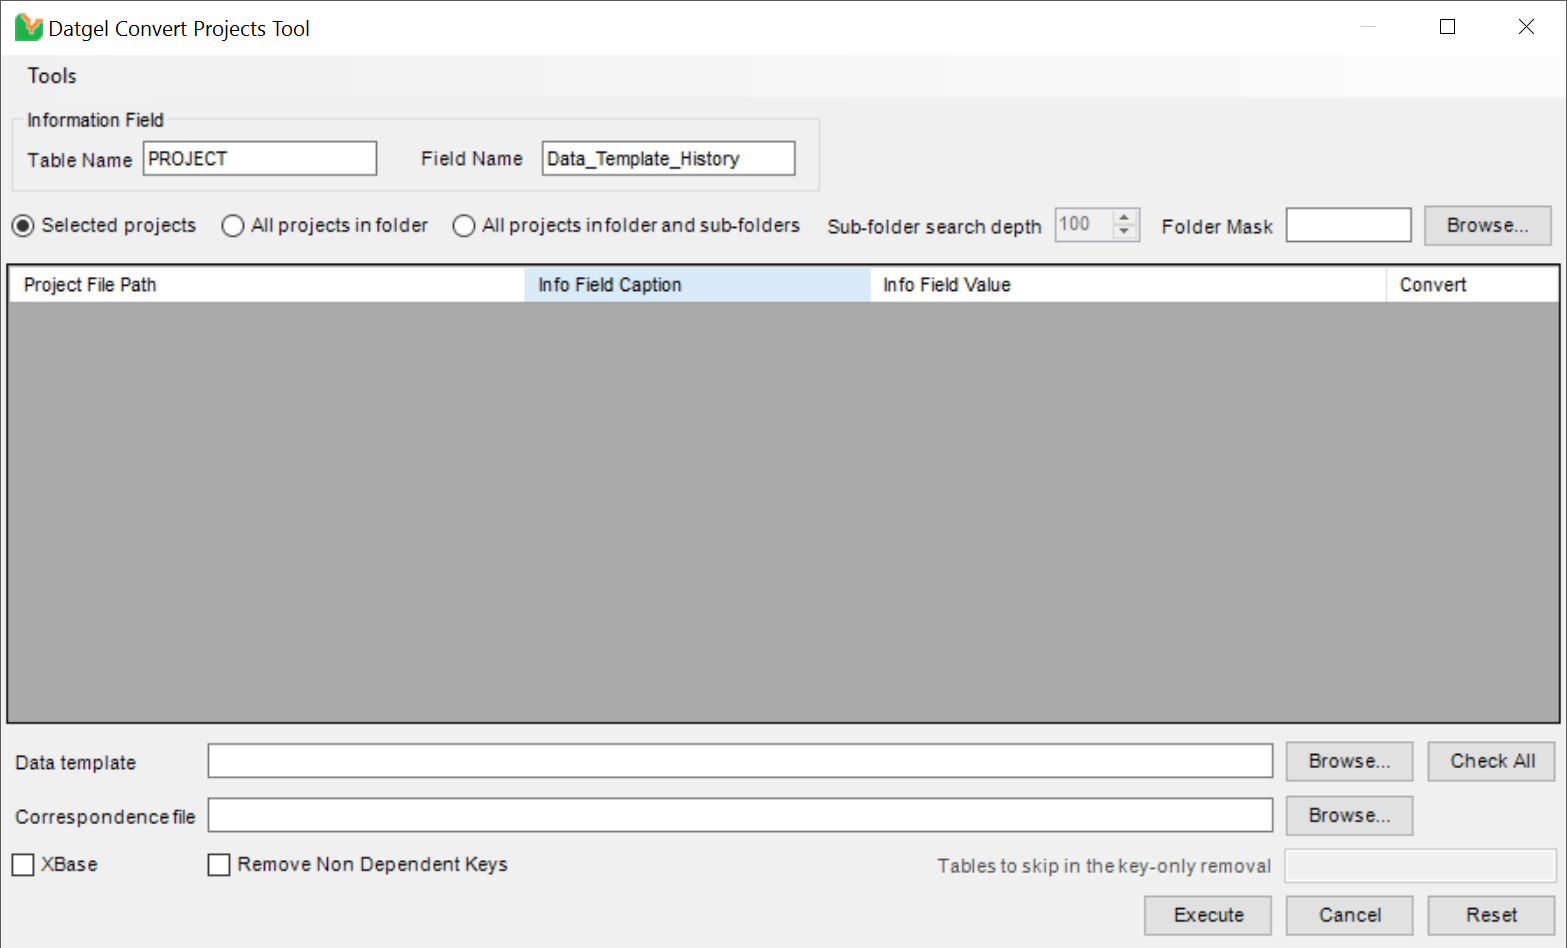Focus the Folder Mask input field
Screen dimensions: 1567x948
tap(1348, 226)
